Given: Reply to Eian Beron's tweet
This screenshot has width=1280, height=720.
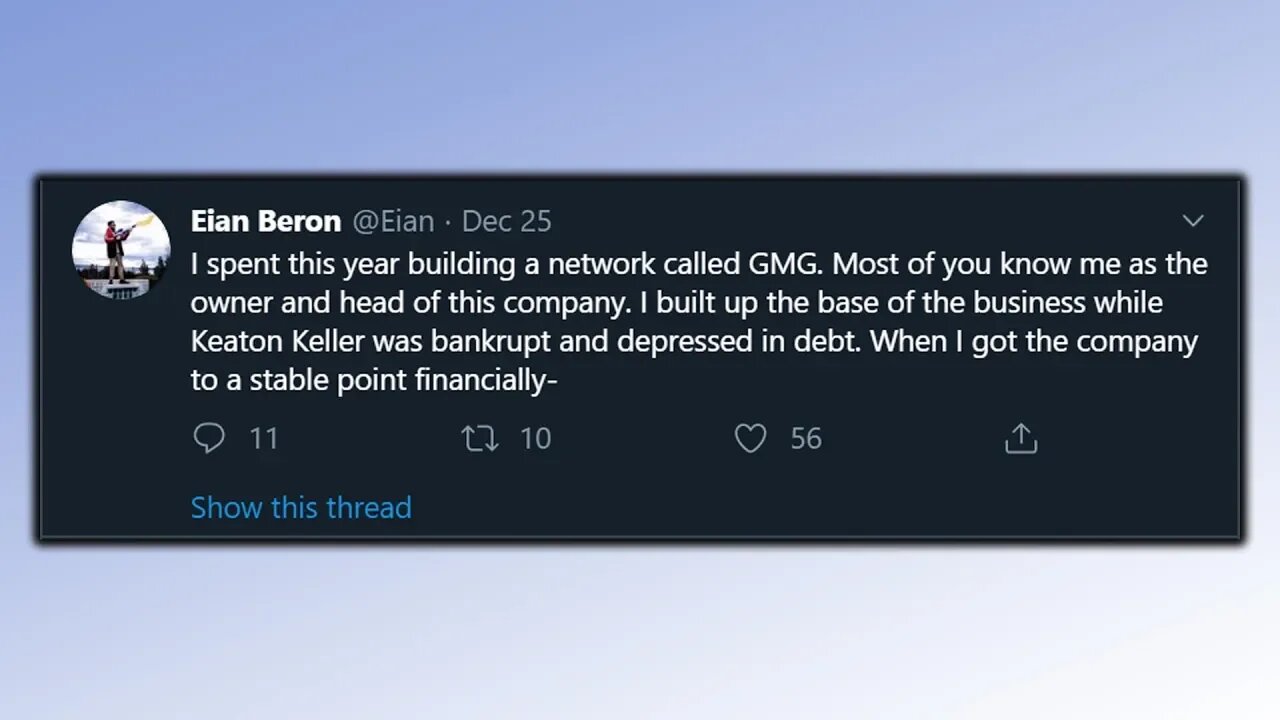Looking at the screenshot, I should pos(209,438).
